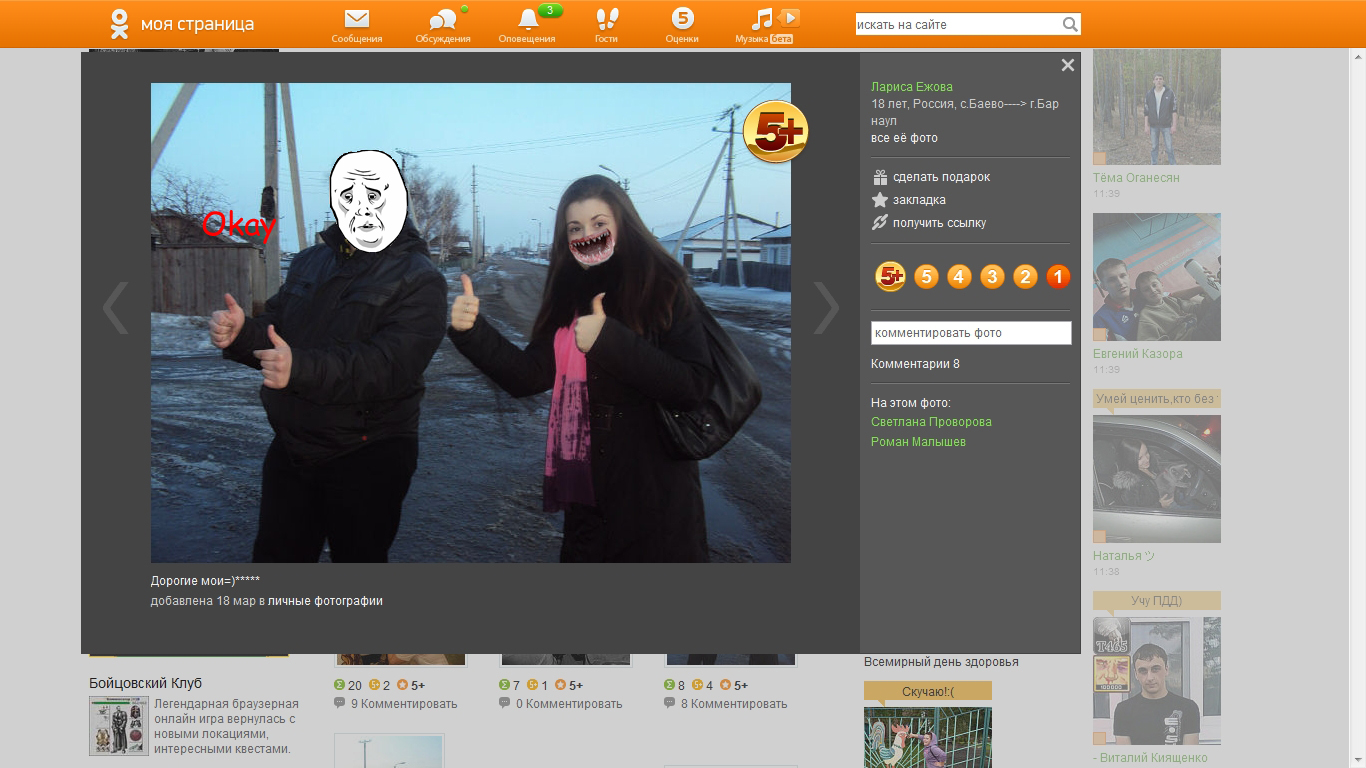Screen dimensions: 1366x768
Task: Click 8 Комментировать link
Action: pos(733,704)
